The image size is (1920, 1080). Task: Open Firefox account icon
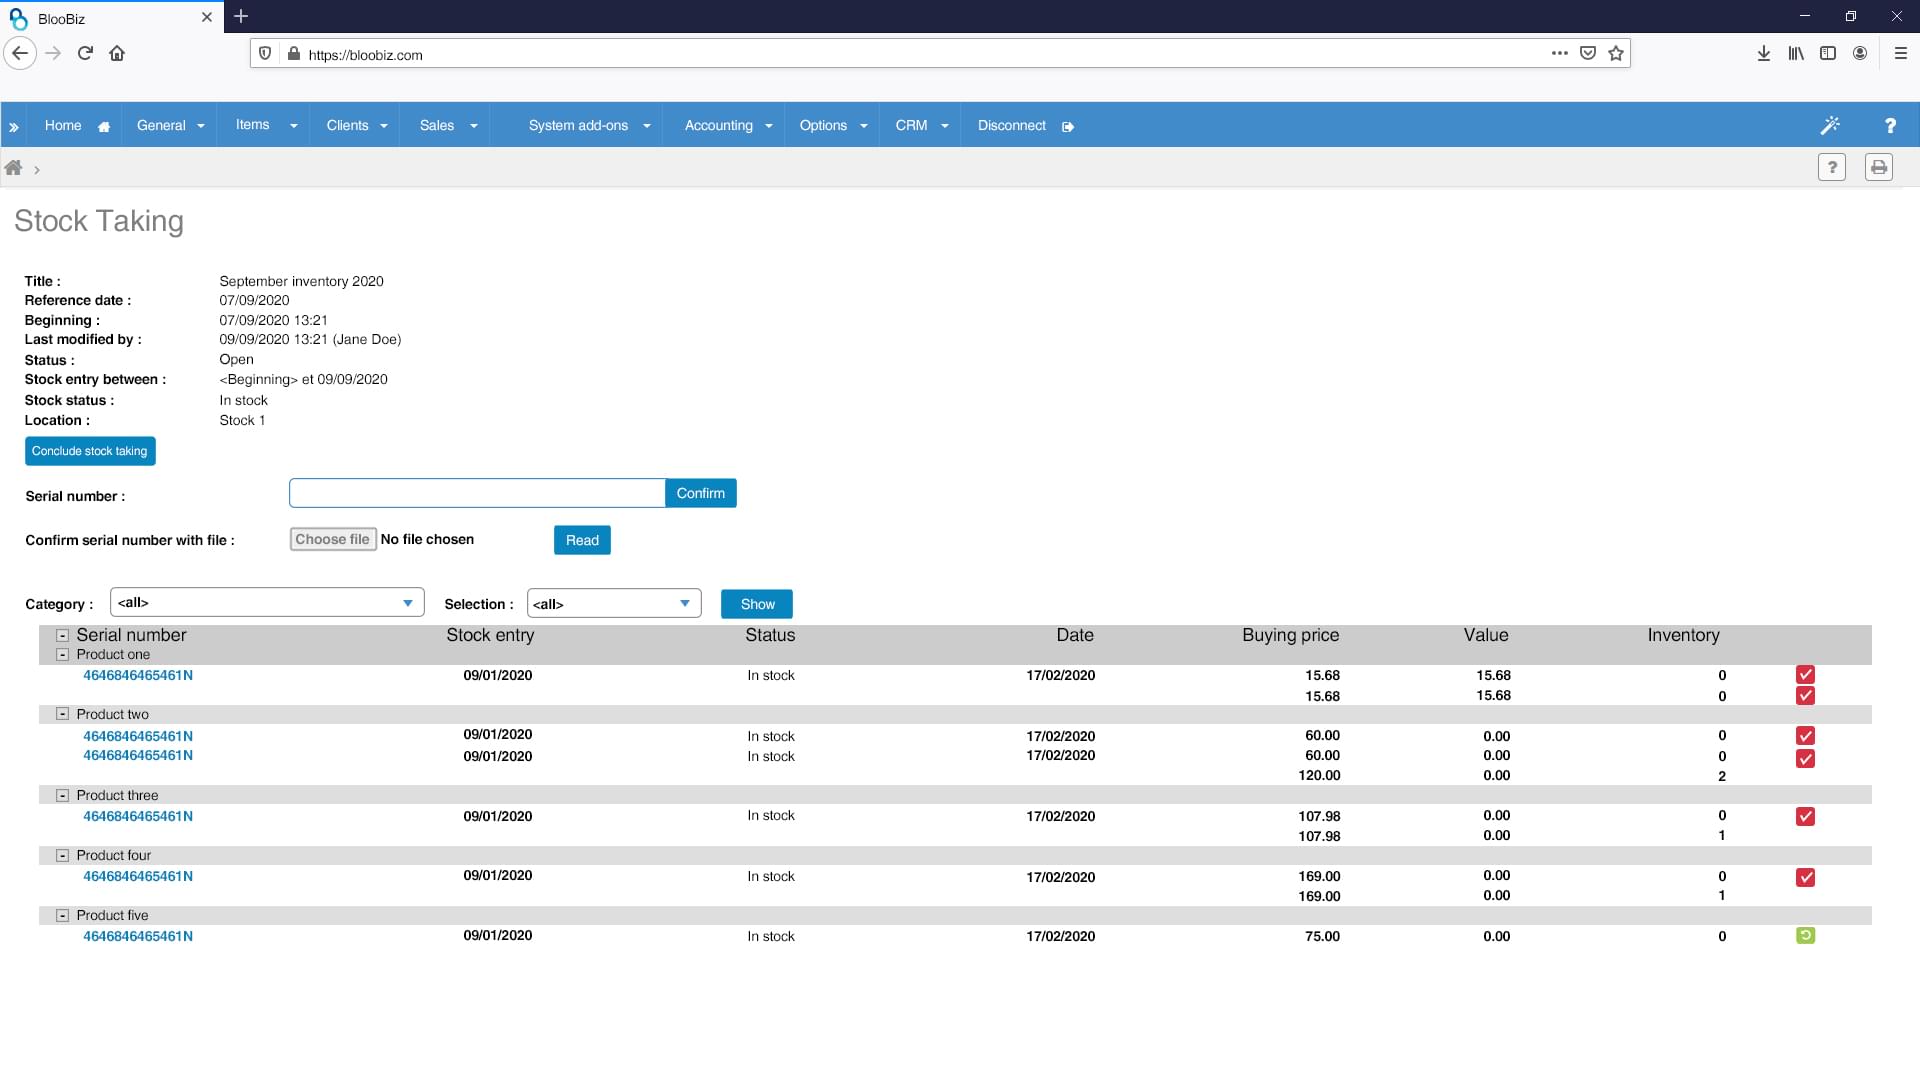1860,54
